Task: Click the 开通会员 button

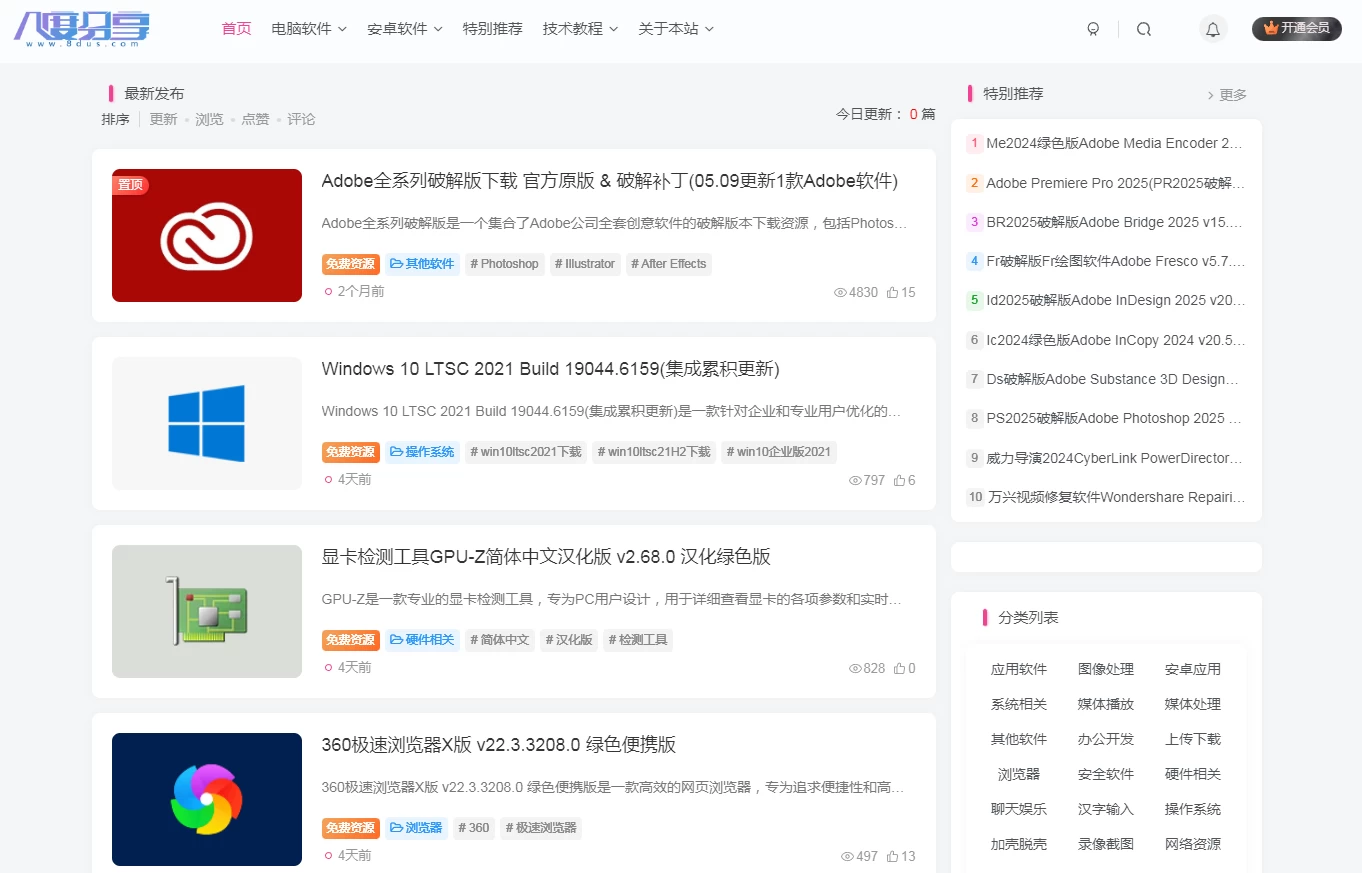Action: (1296, 28)
